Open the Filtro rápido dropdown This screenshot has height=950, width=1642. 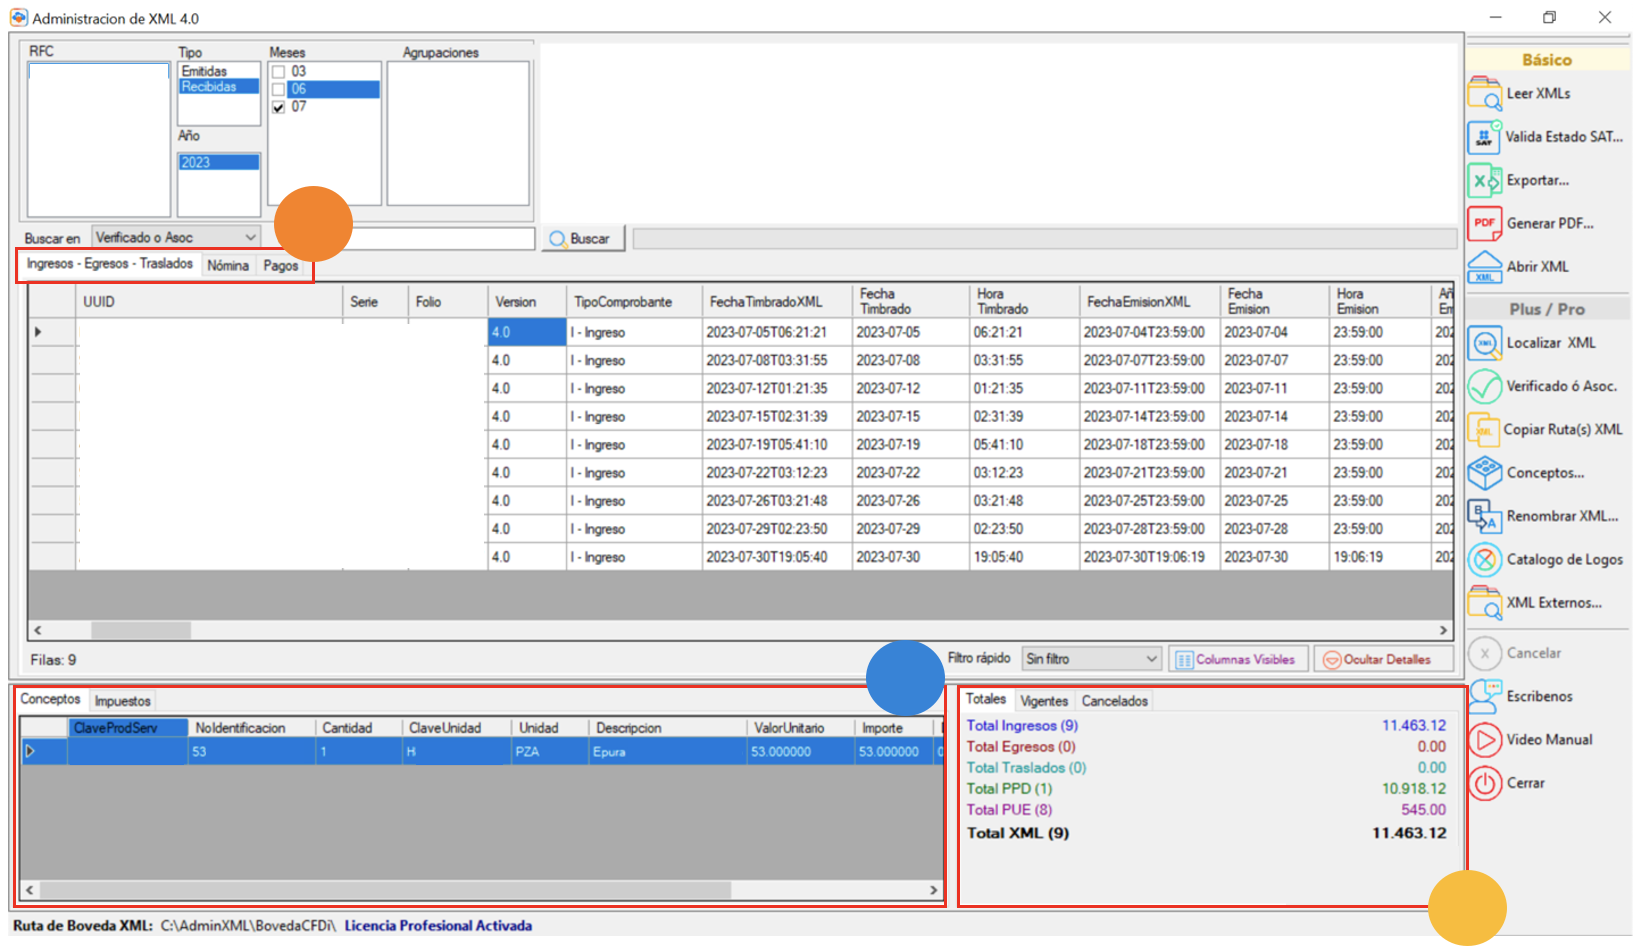click(1151, 659)
